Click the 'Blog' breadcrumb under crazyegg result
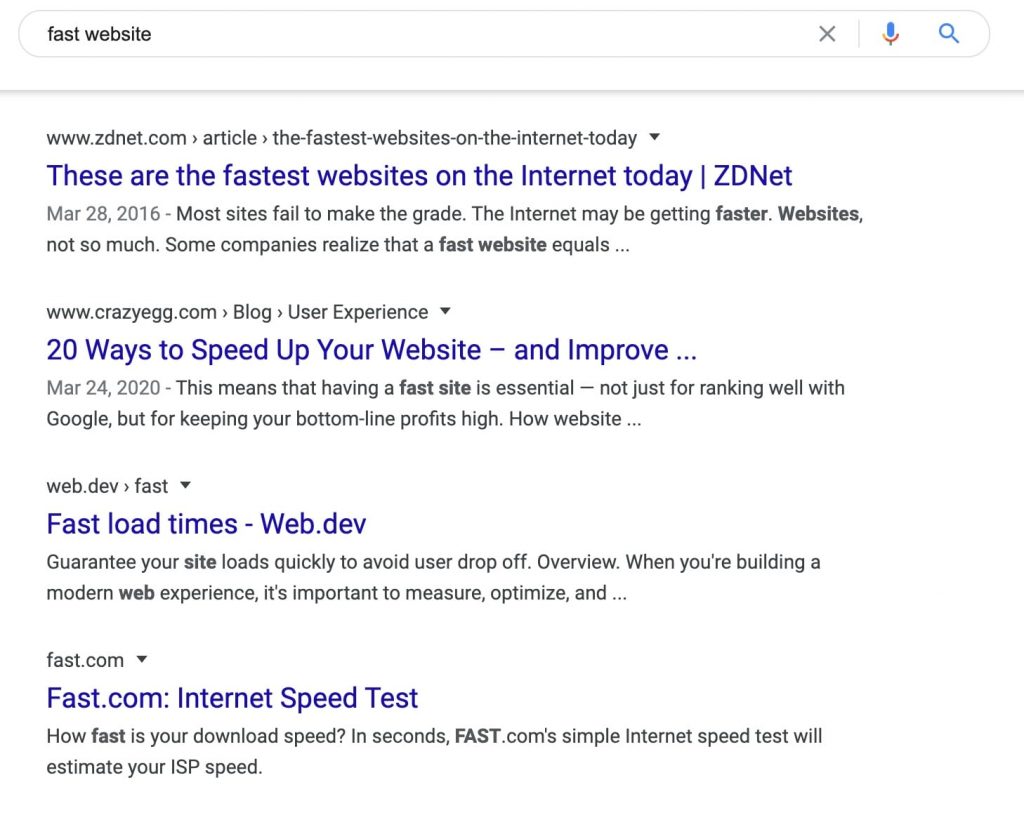 pos(253,312)
